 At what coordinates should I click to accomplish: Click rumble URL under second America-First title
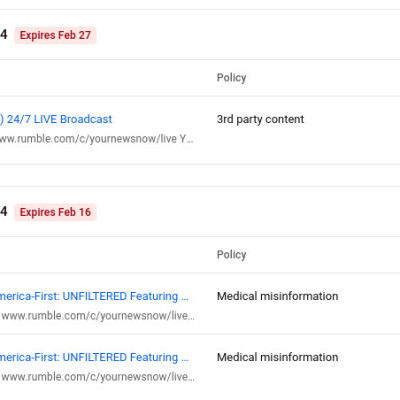tap(98, 377)
